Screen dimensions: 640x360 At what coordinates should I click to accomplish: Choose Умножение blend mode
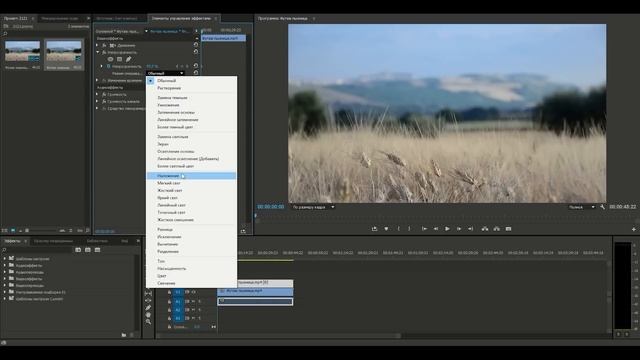click(x=191, y=105)
